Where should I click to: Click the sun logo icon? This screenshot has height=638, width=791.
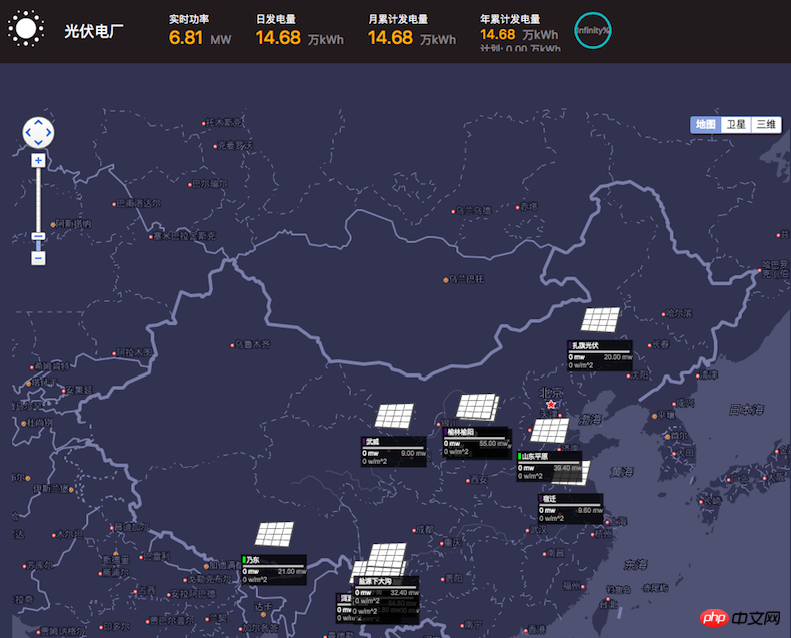(26, 29)
